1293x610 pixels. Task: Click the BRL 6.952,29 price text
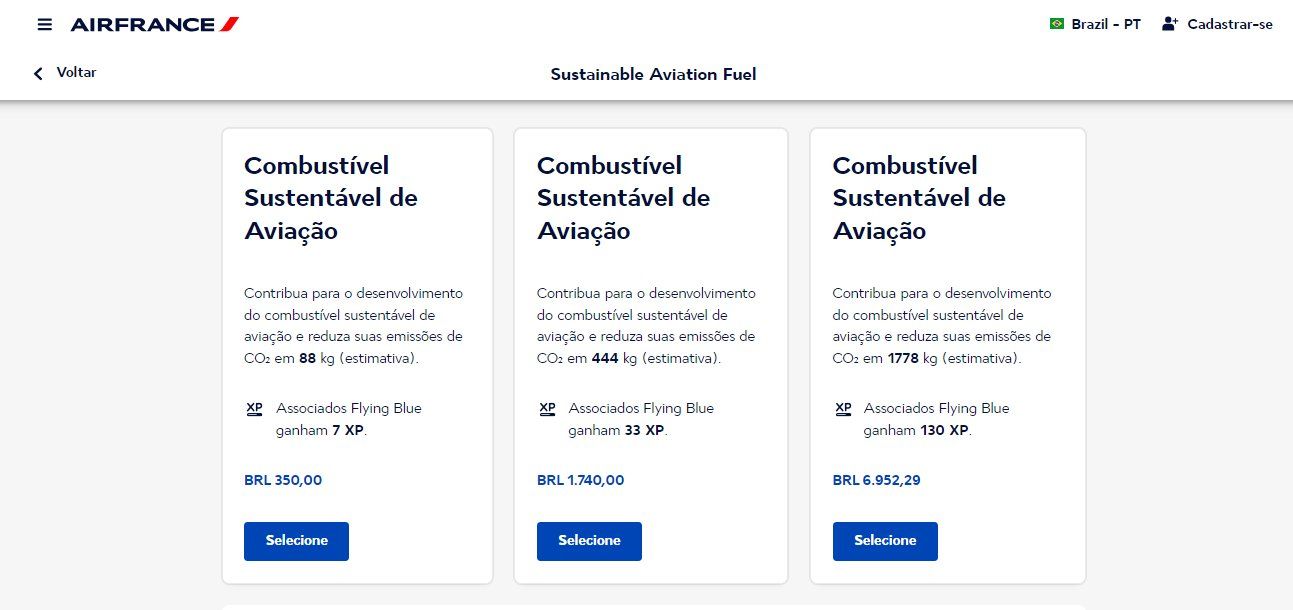[x=876, y=480]
